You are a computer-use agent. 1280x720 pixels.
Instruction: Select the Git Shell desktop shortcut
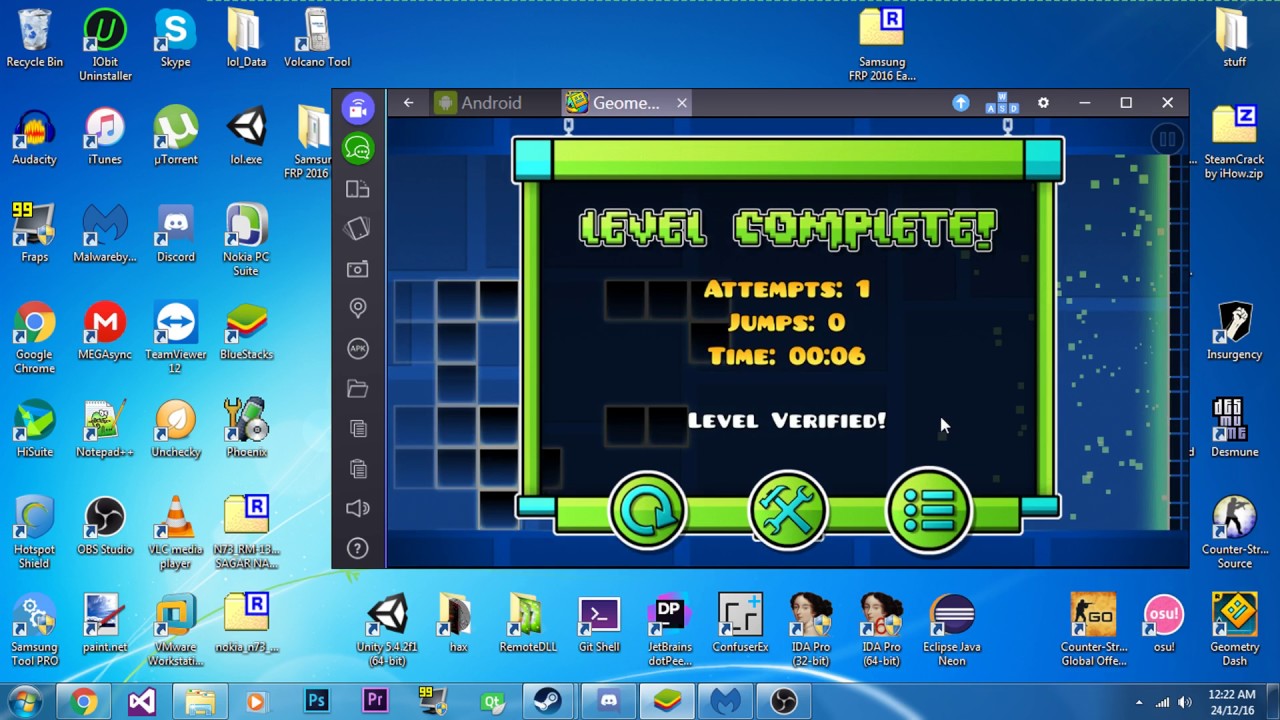pos(599,624)
